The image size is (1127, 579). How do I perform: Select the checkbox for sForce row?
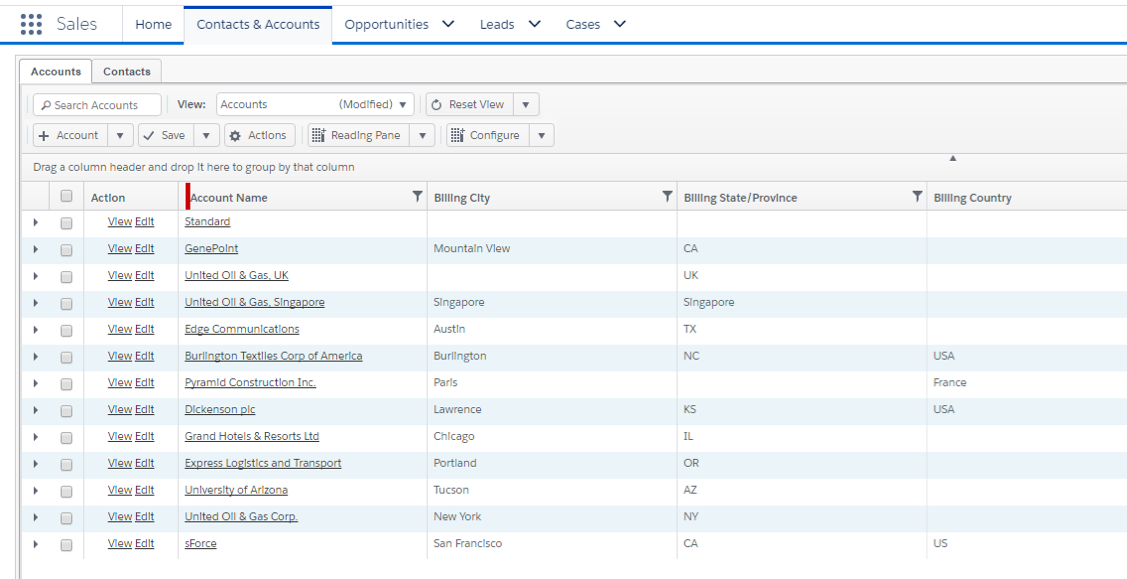(66, 545)
